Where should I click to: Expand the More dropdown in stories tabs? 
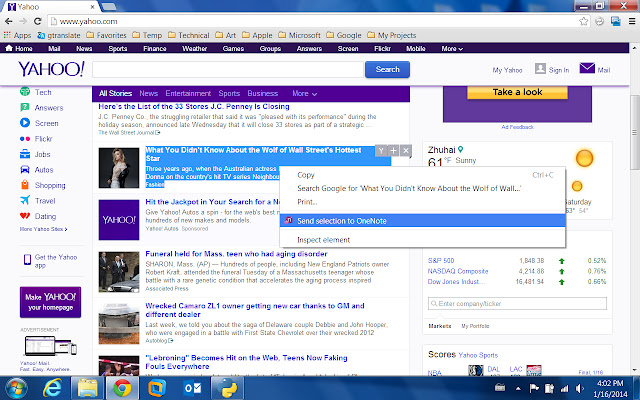pyautogui.click(x=302, y=94)
